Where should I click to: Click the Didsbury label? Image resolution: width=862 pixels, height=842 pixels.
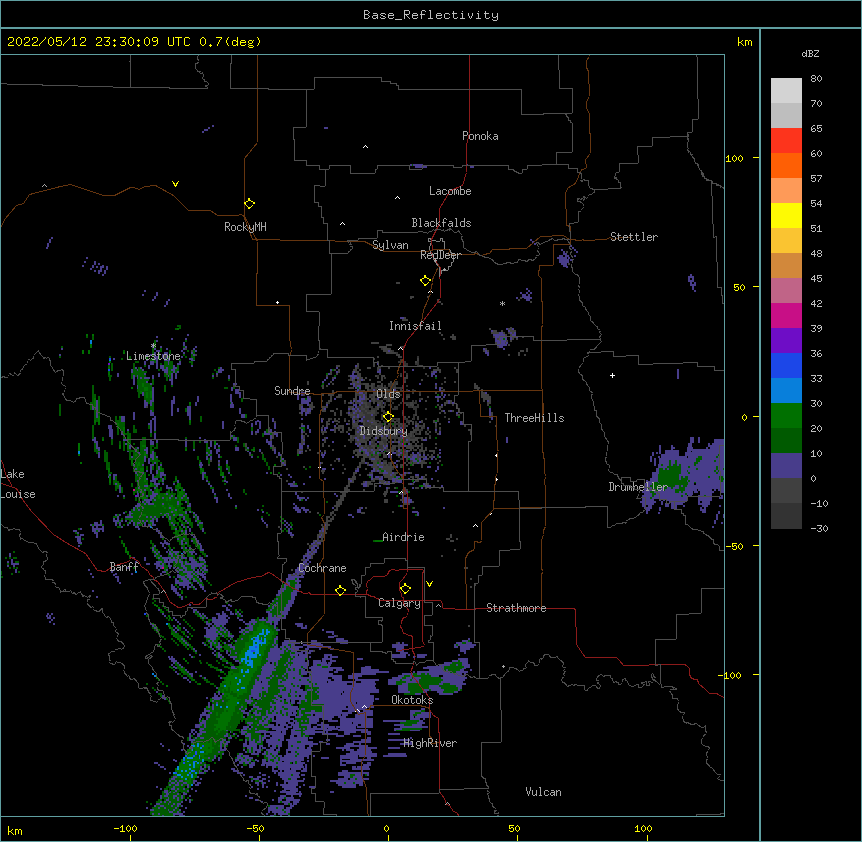[x=384, y=431]
